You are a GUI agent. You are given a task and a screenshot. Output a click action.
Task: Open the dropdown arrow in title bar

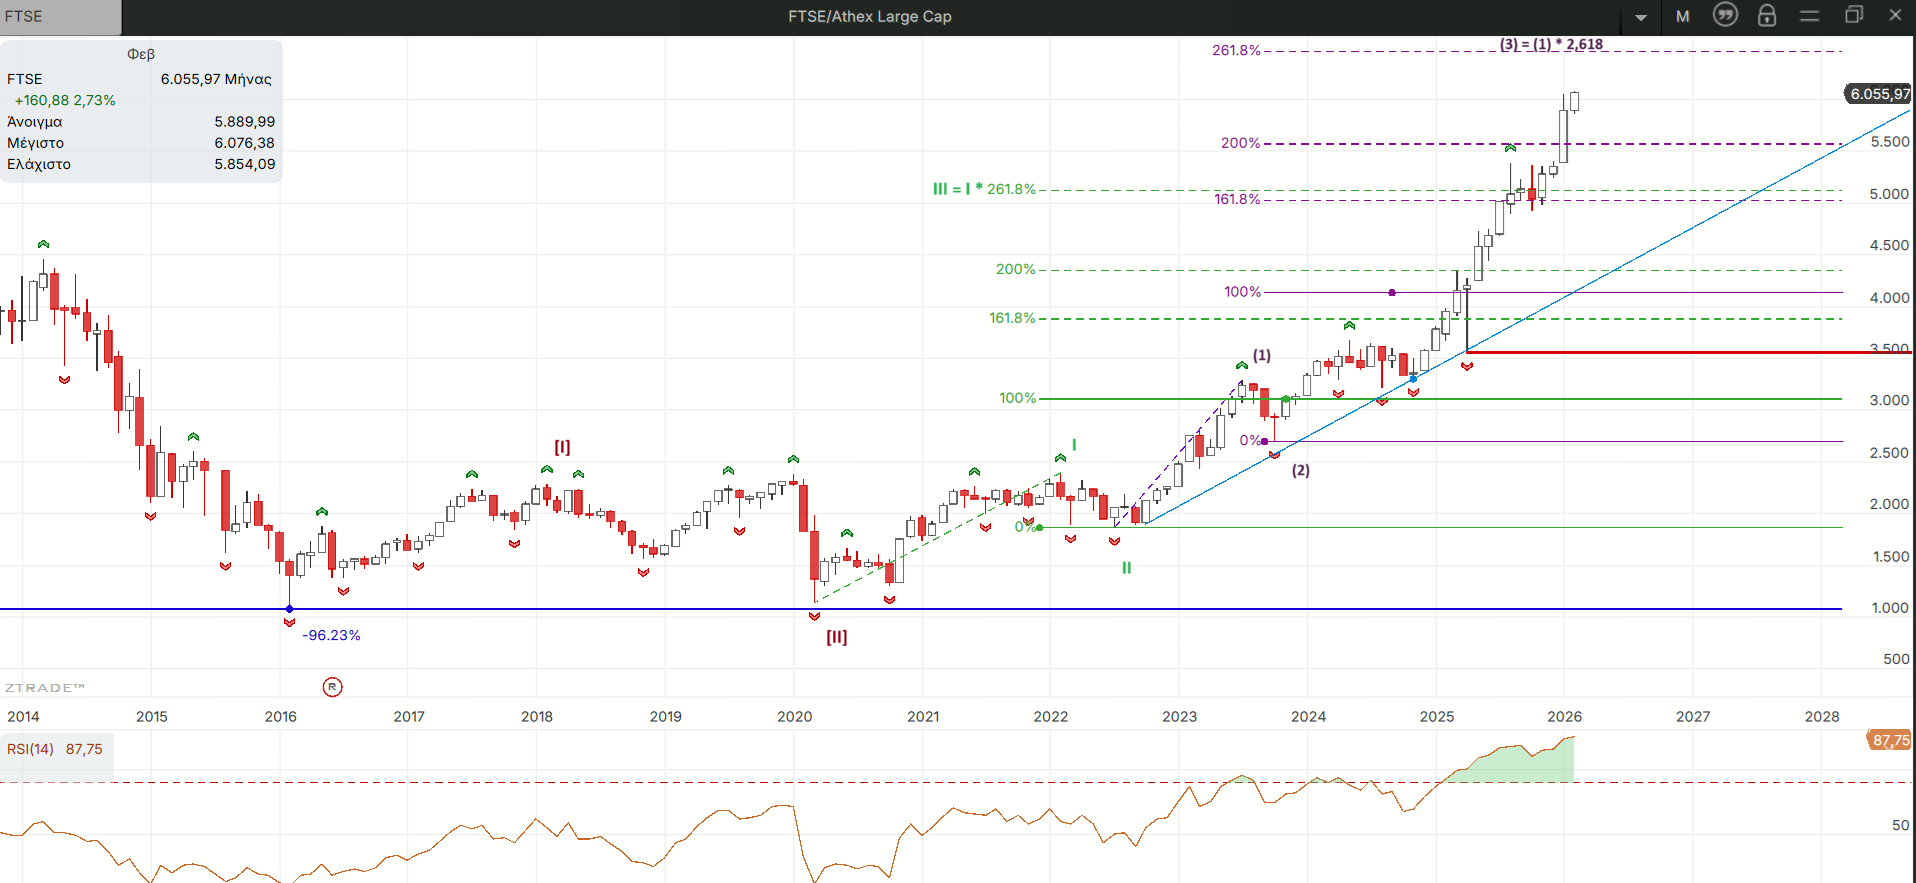pos(1641,17)
